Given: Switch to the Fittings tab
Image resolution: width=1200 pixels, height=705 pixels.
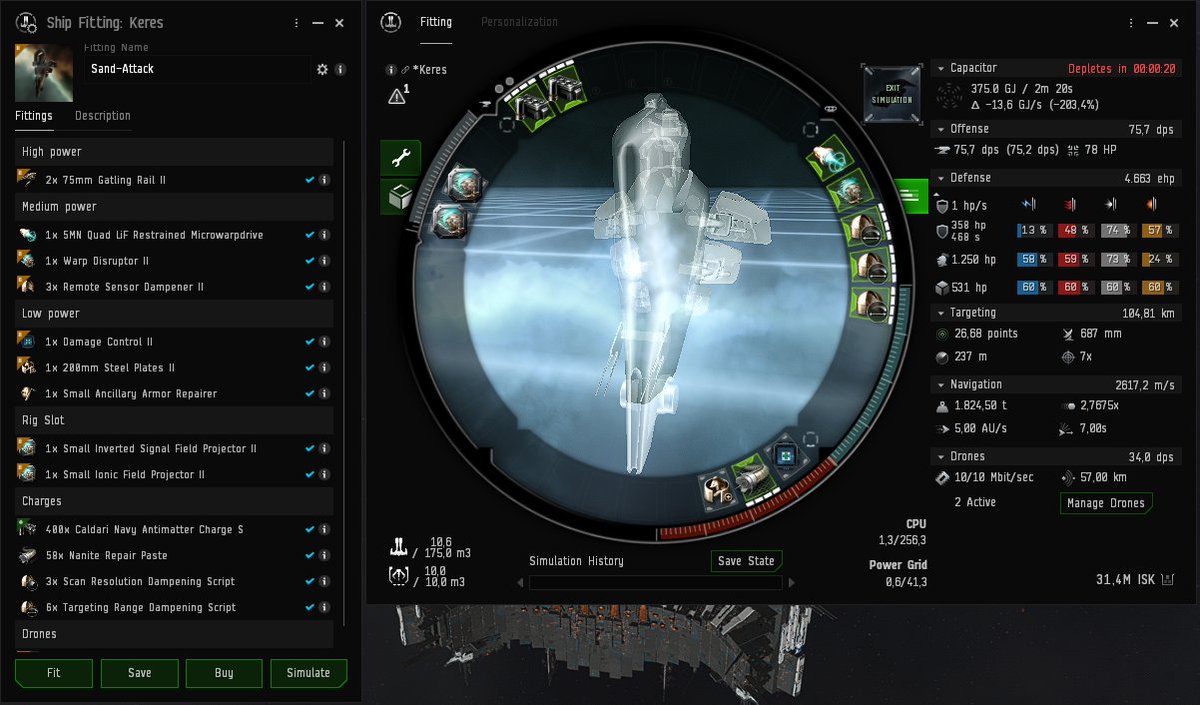Looking at the screenshot, I should coord(33,116).
